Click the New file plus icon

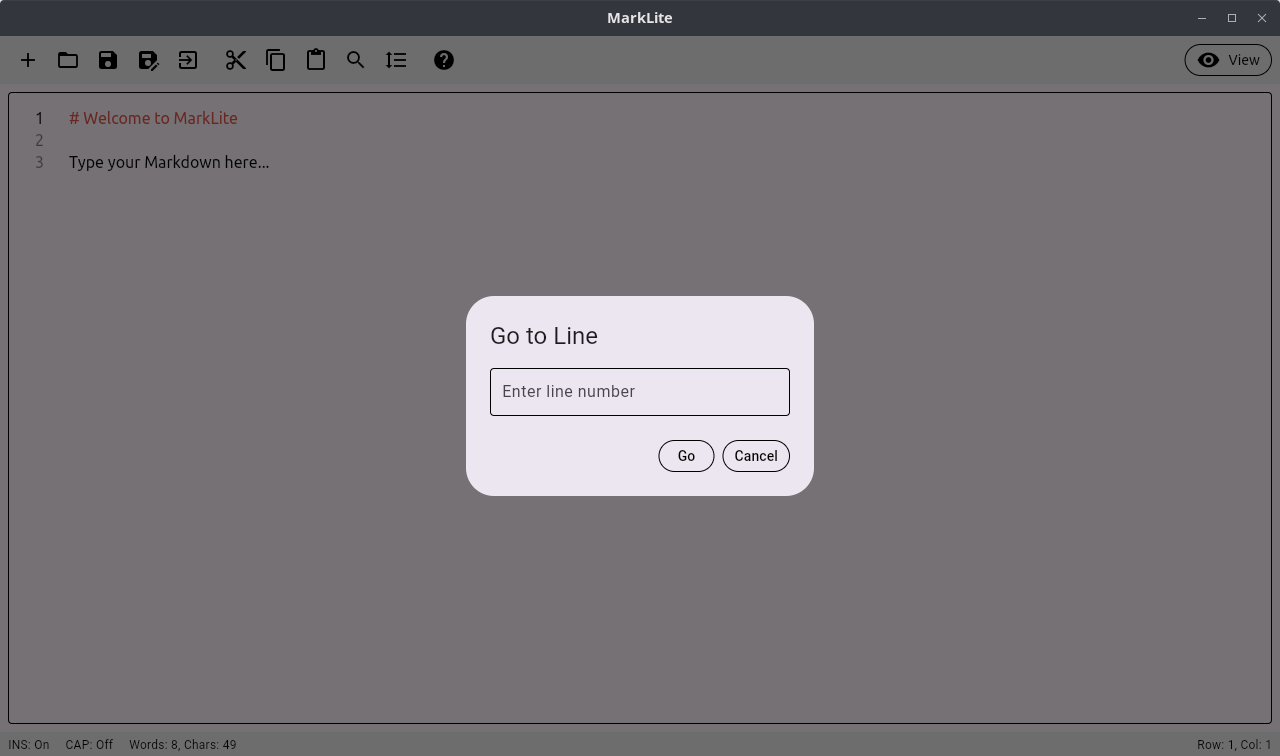28,60
